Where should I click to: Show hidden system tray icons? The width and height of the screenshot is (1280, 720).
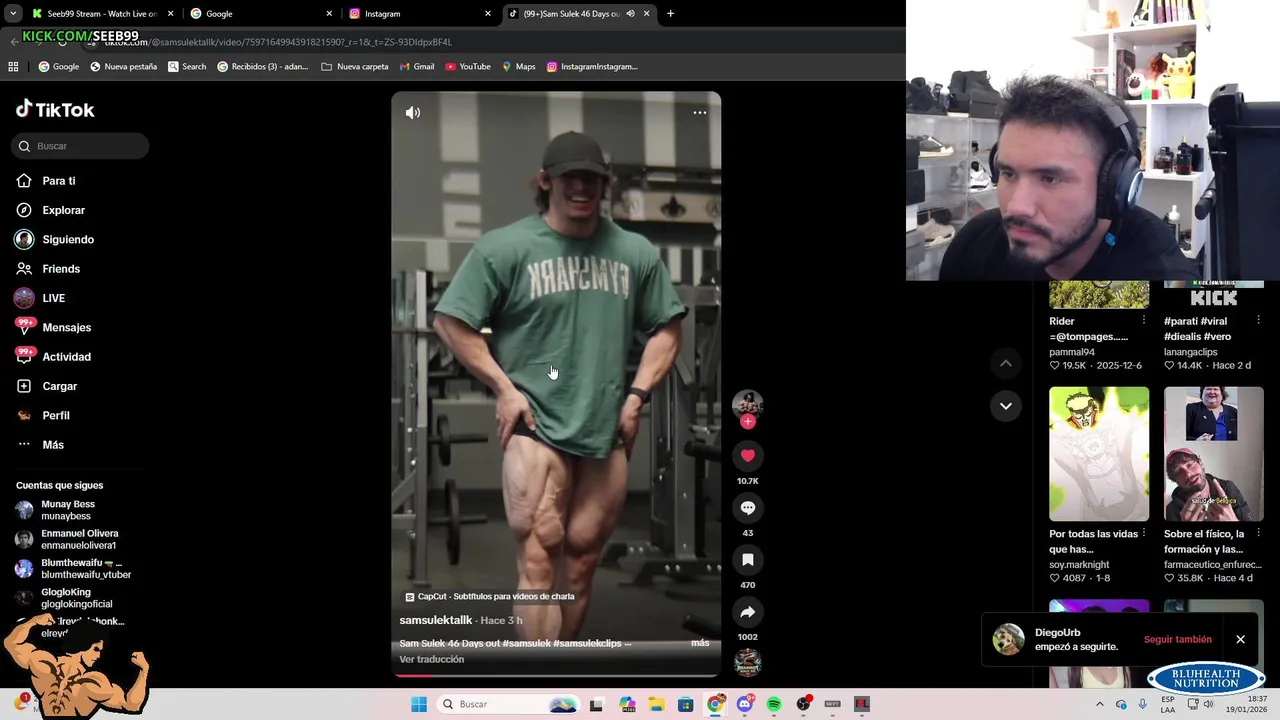[x=1100, y=704]
